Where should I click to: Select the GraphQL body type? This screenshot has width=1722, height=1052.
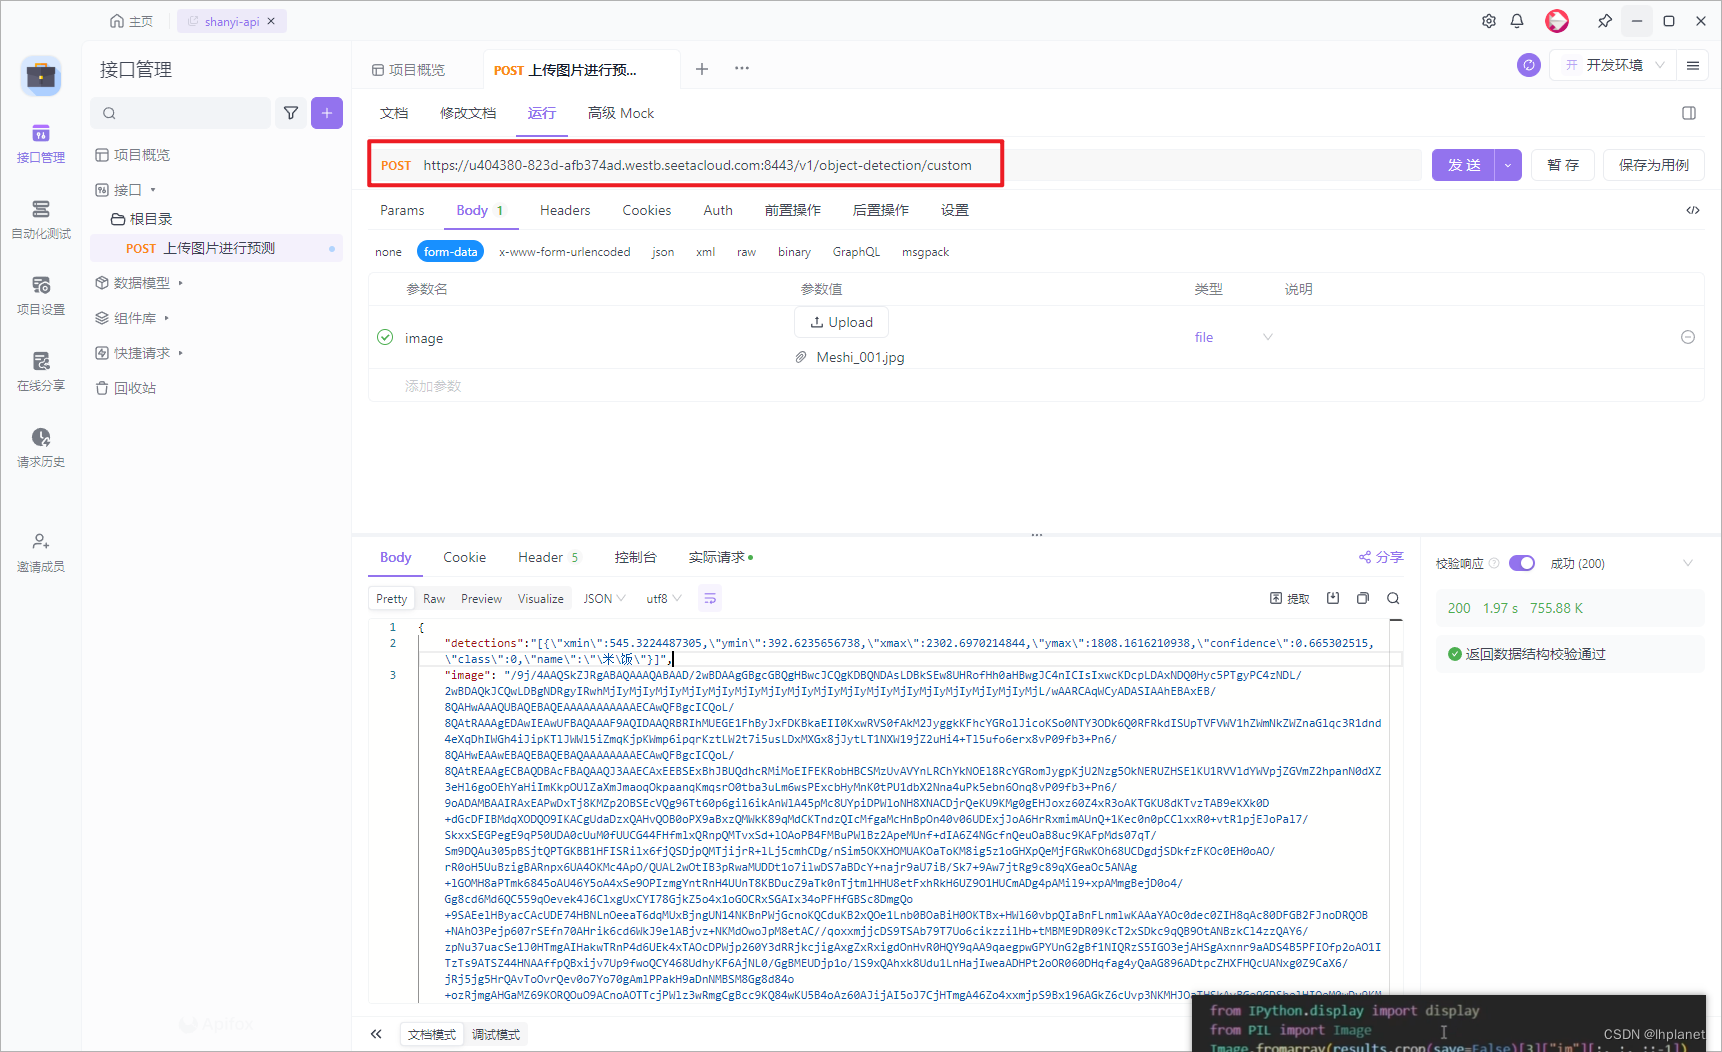coord(856,252)
